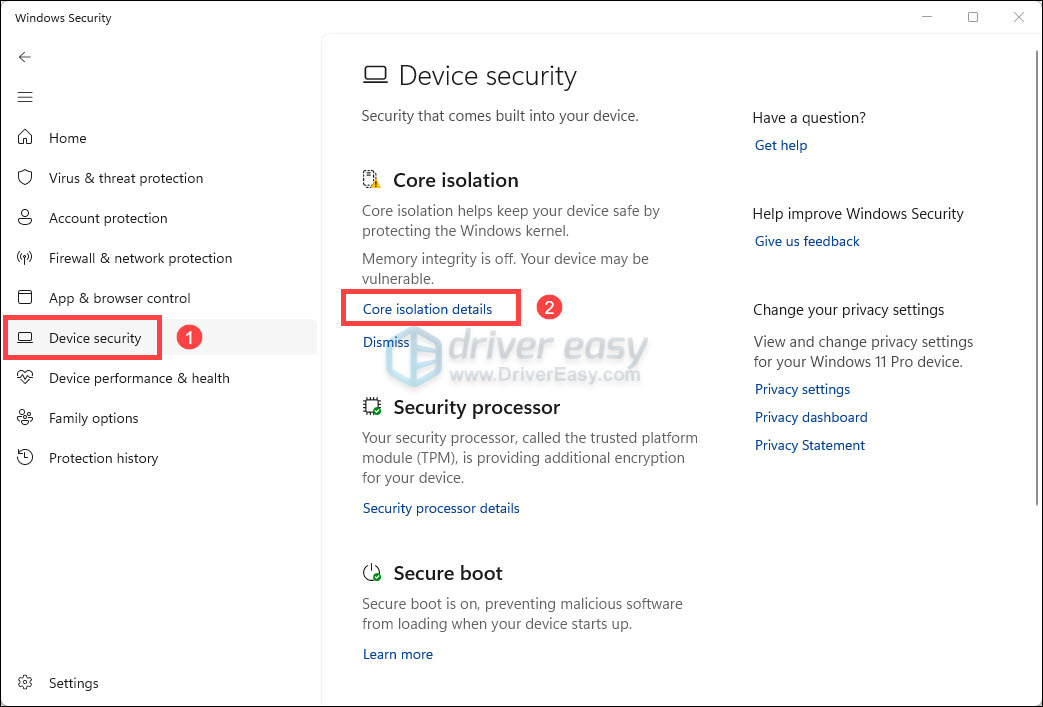The height and width of the screenshot is (707, 1043).
Task: Open the Security processor details link
Action: coord(441,508)
